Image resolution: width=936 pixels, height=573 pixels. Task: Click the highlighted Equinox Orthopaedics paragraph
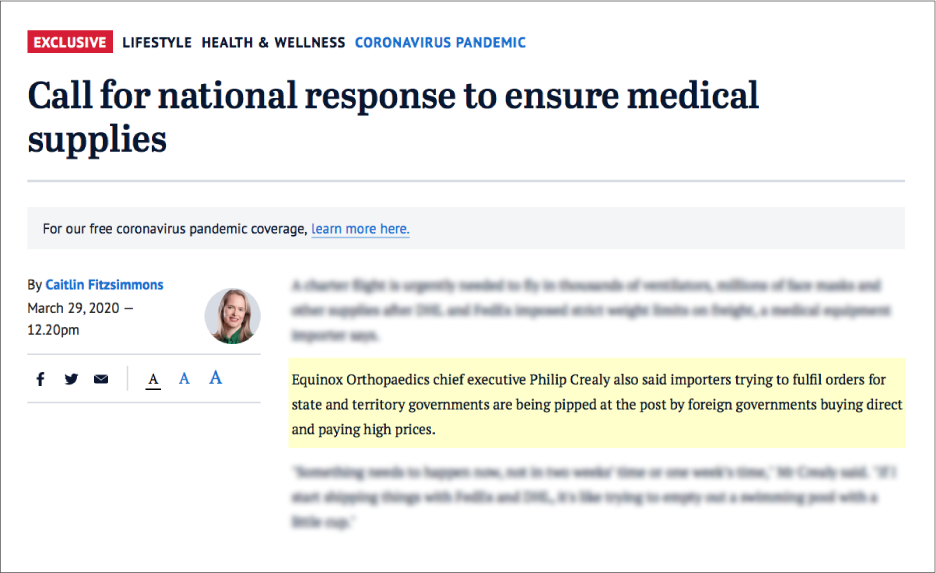click(x=597, y=403)
